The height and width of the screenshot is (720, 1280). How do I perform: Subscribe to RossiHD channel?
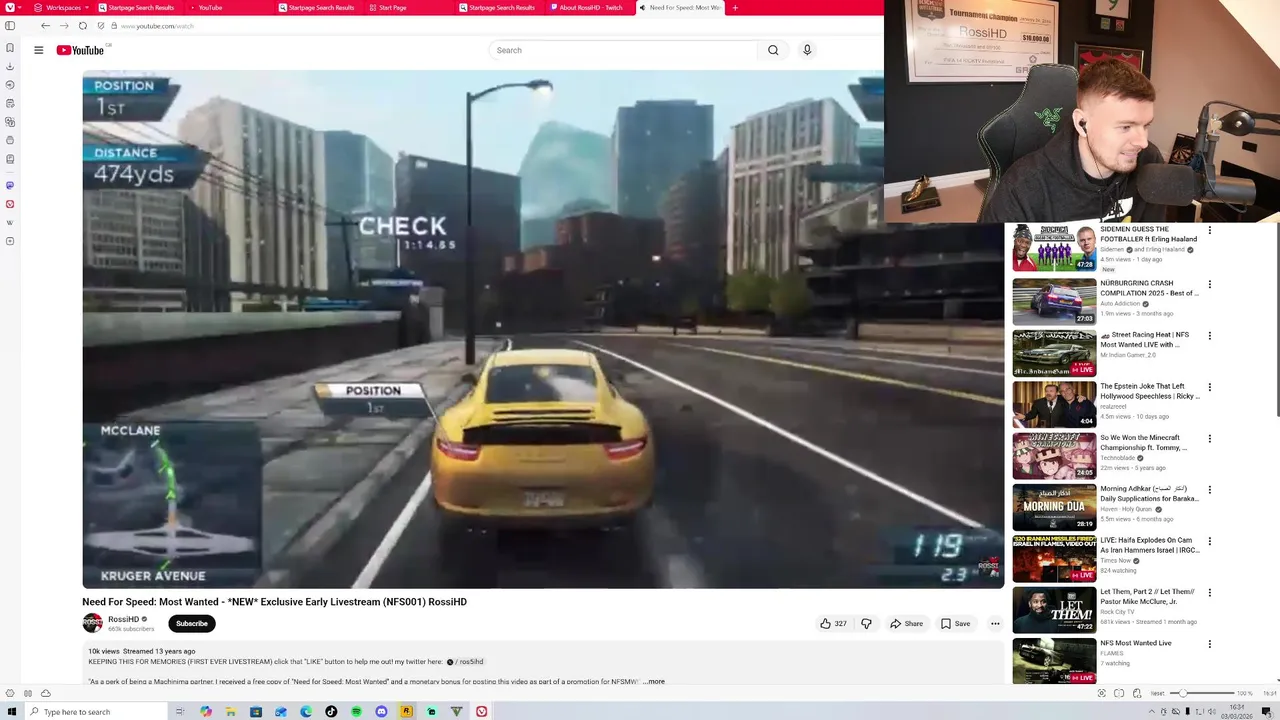coord(192,623)
